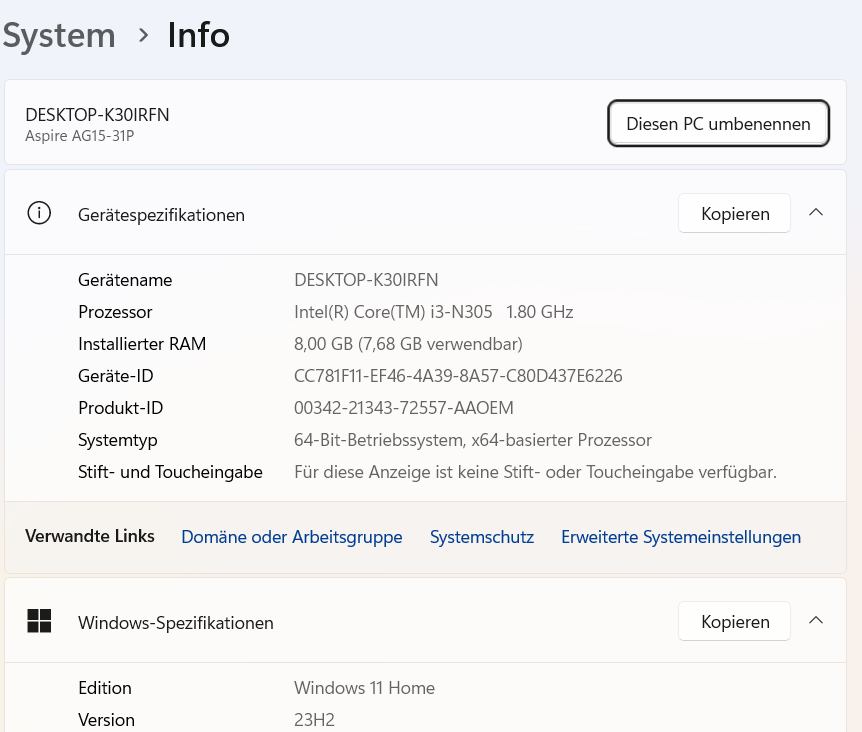This screenshot has height=732, width=862.
Task: Click the Windows-Spezifikationen section title
Action: tap(175, 623)
